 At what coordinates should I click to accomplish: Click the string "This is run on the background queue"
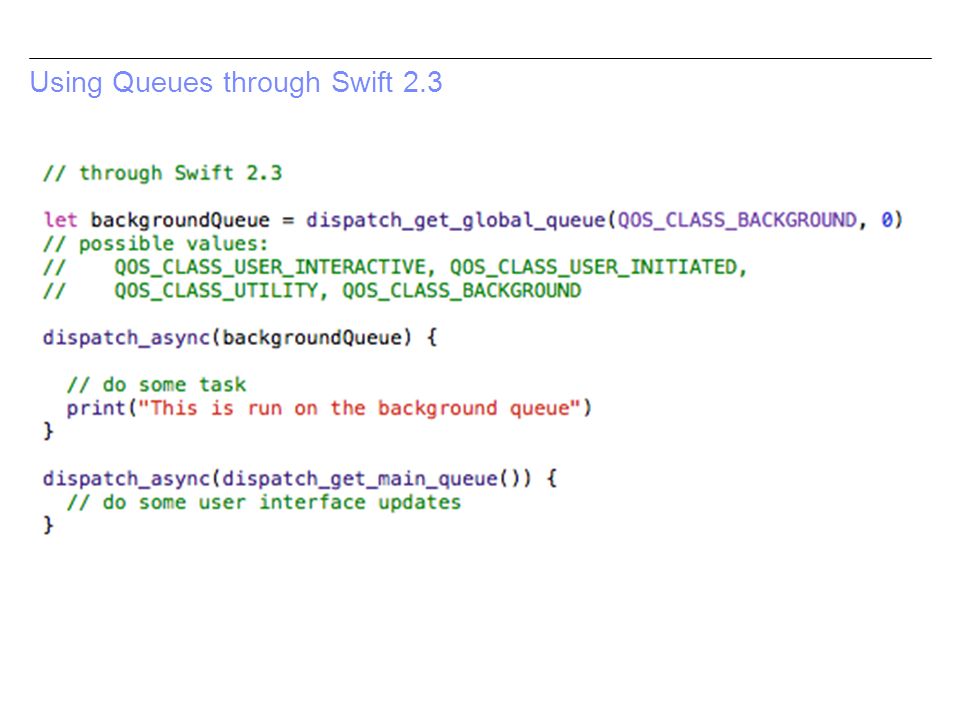(359, 408)
